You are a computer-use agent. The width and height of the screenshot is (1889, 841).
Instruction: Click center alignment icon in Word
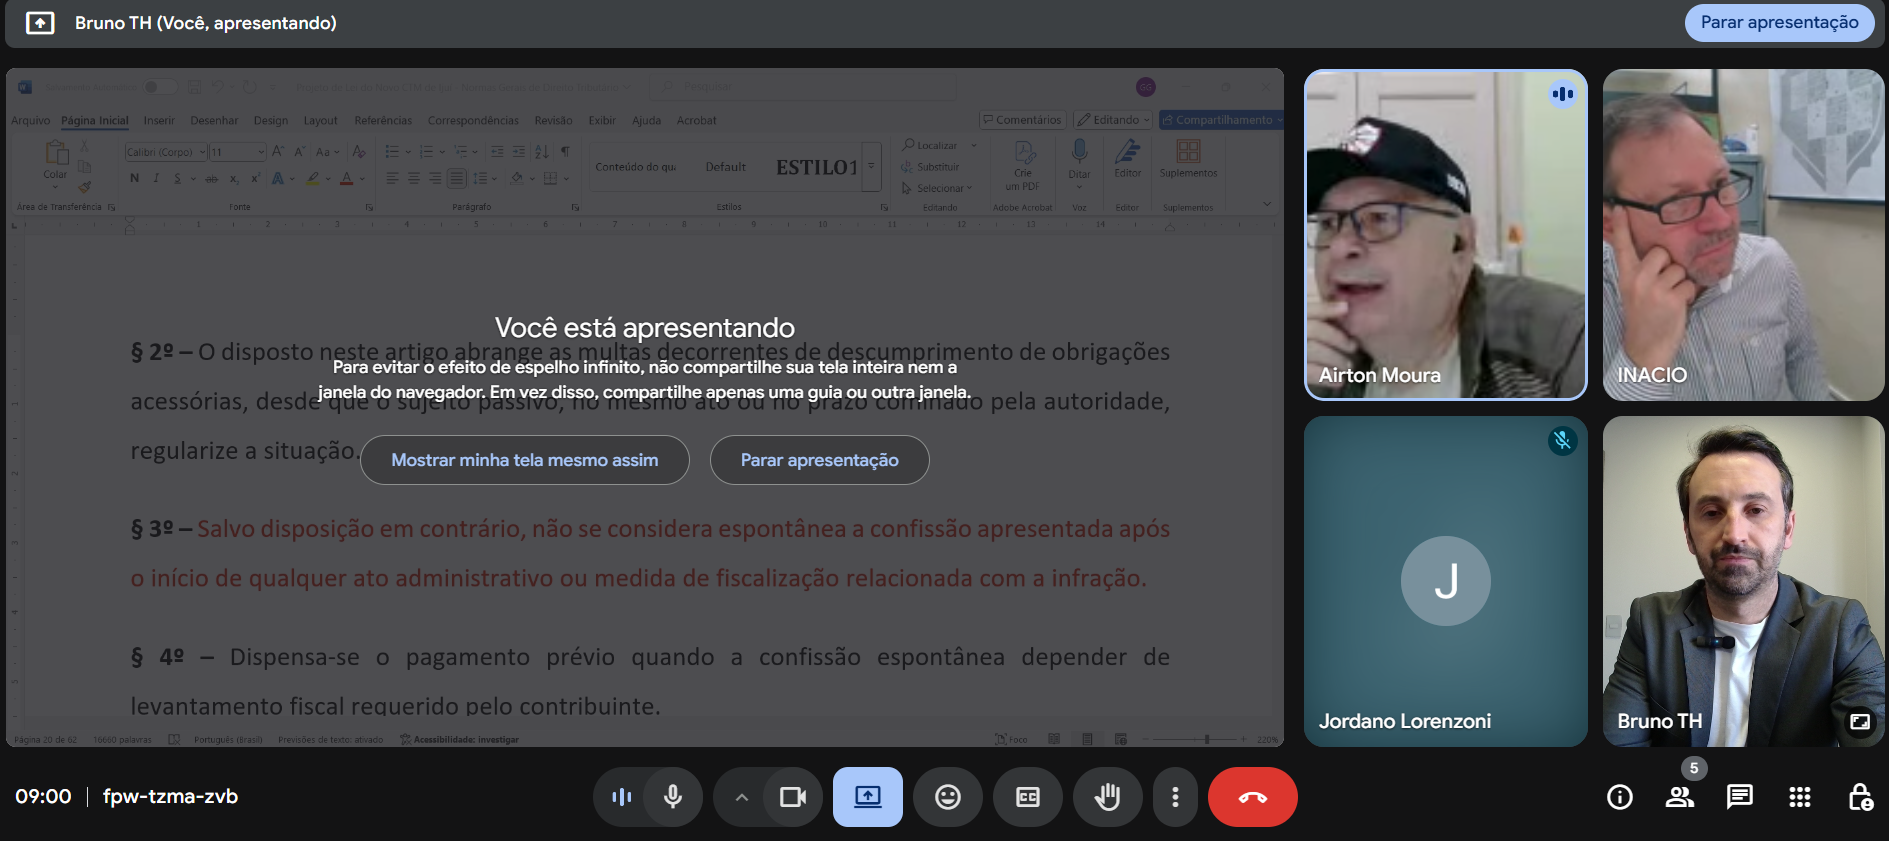pyautogui.click(x=414, y=179)
